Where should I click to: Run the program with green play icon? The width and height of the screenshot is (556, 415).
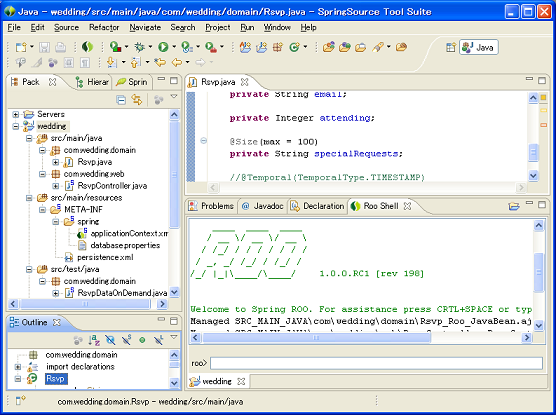163,47
